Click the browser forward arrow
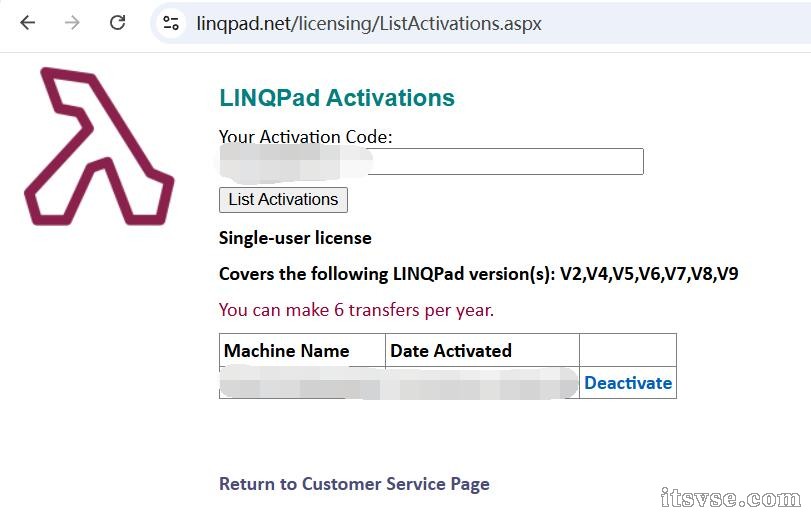The height and width of the screenshot is (527, 811). (x=72, y=23)
